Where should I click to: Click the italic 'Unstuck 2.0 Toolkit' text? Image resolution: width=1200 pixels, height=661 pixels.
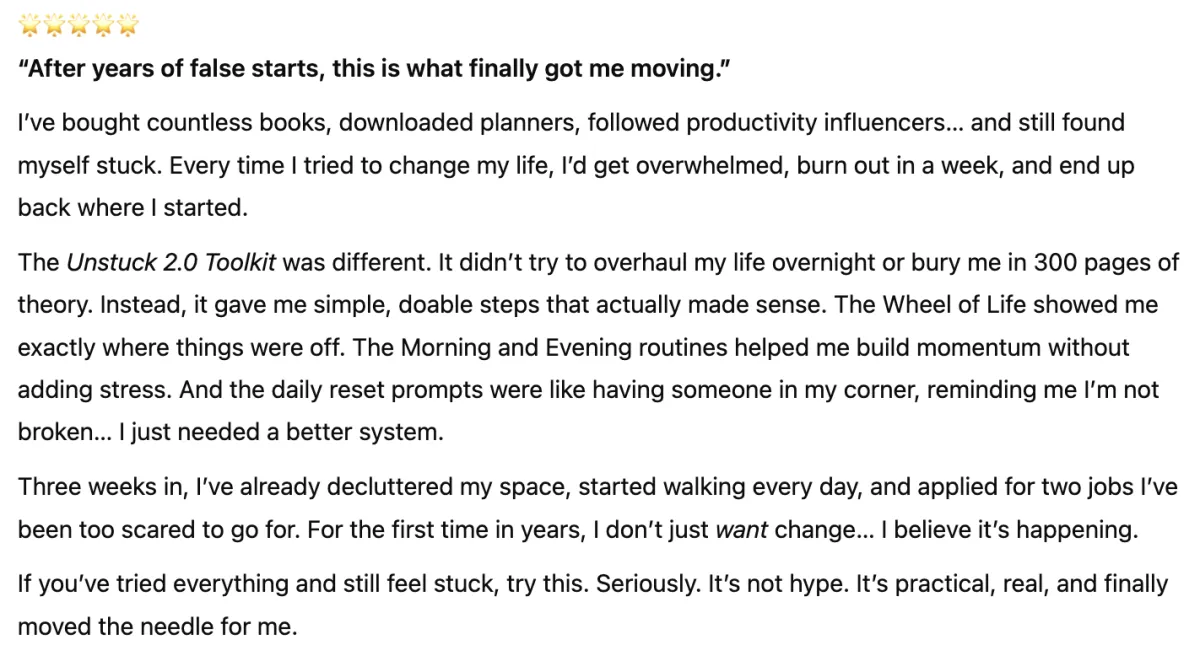tap(185, 264)
